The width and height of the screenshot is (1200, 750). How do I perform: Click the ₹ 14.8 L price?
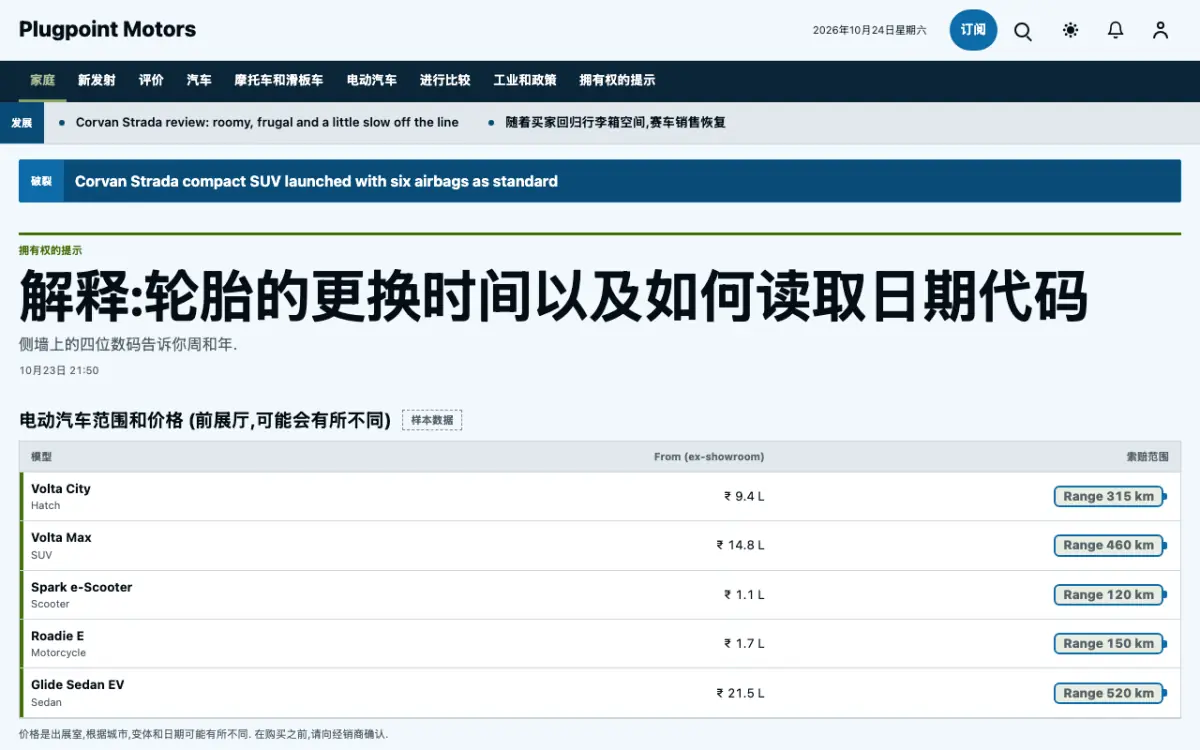point(740,545)
